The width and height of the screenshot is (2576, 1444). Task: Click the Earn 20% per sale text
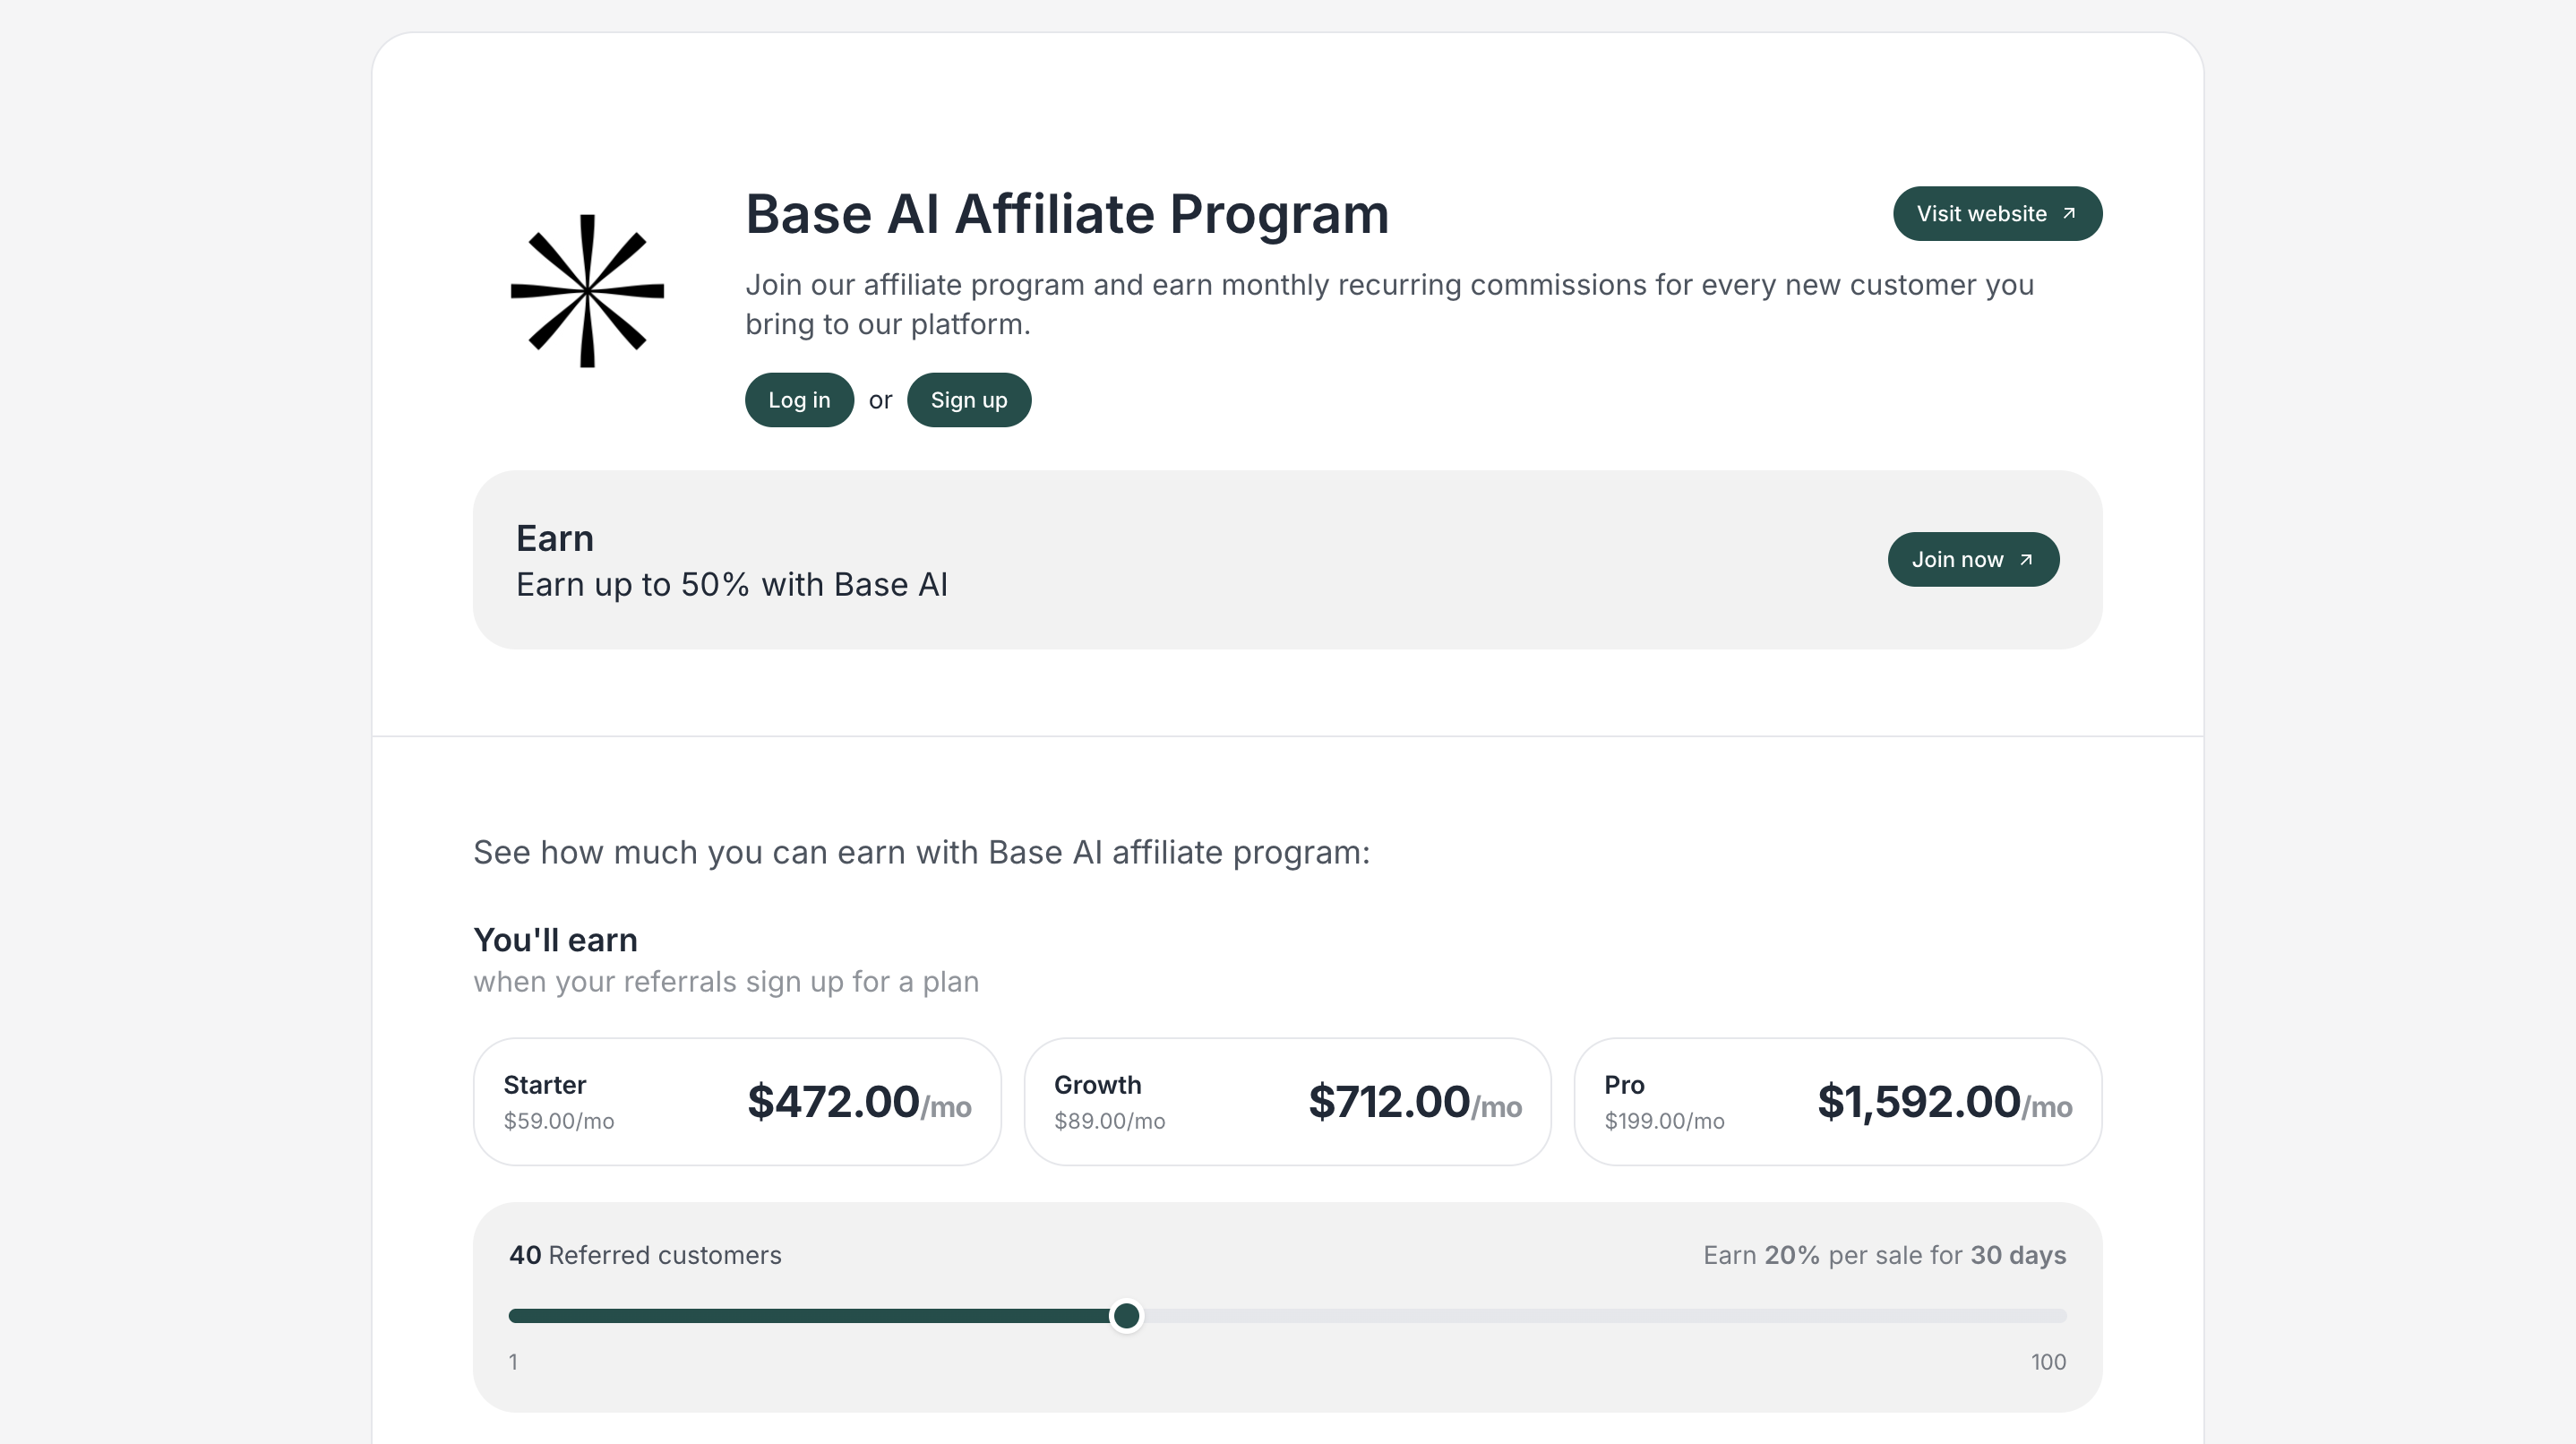pyautogui.click(x=1884, y=1255)
